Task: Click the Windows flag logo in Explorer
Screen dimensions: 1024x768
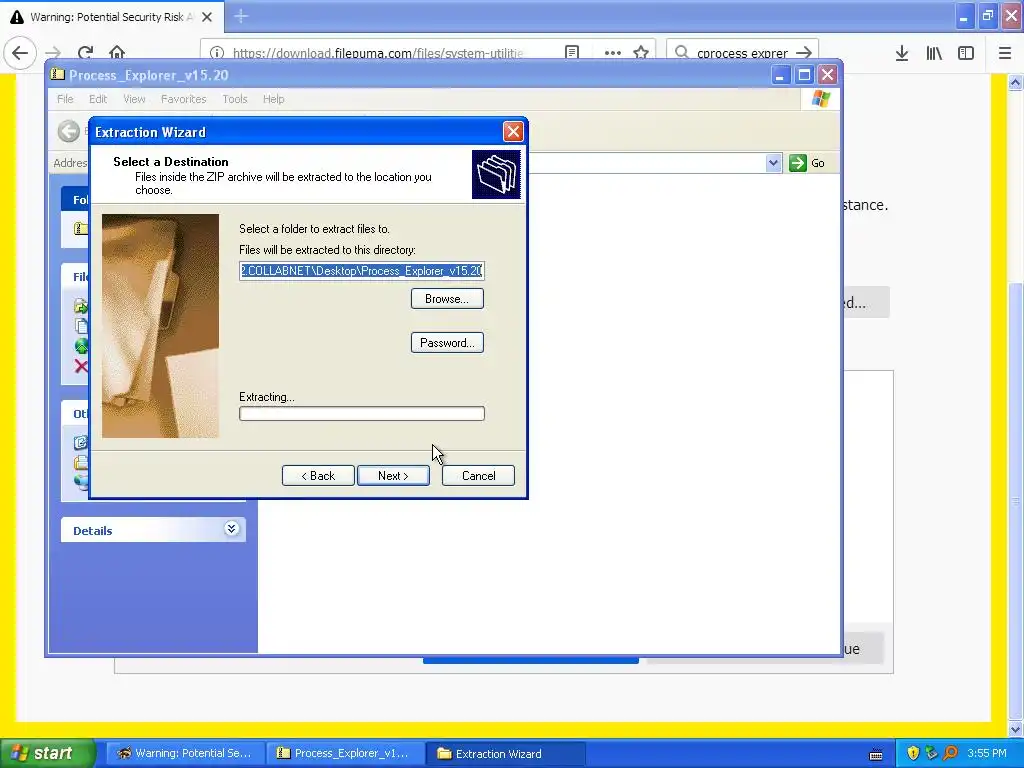Action: coord(820,99)
